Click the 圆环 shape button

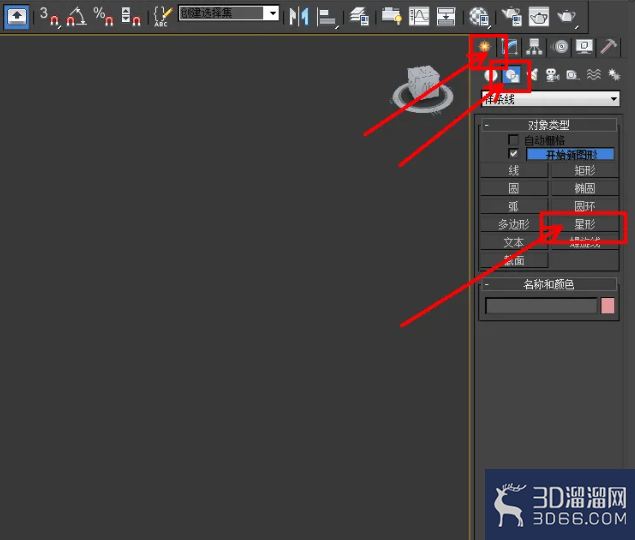pos(585,206)
